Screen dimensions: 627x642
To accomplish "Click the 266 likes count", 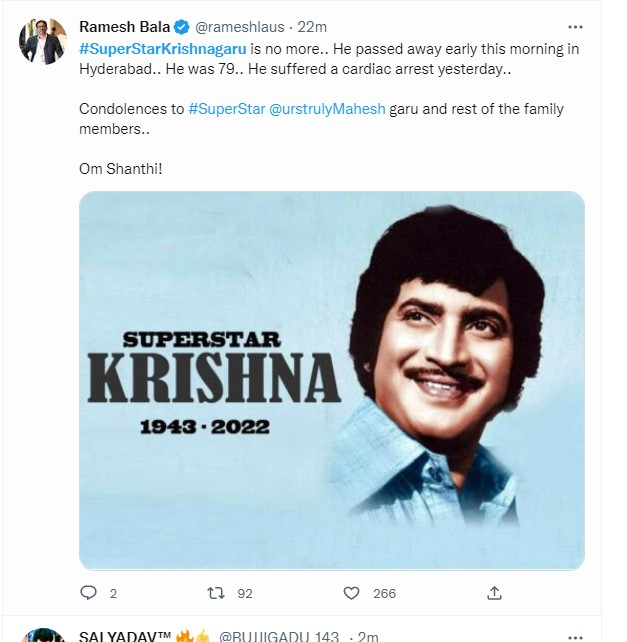I will pos(384,594).
